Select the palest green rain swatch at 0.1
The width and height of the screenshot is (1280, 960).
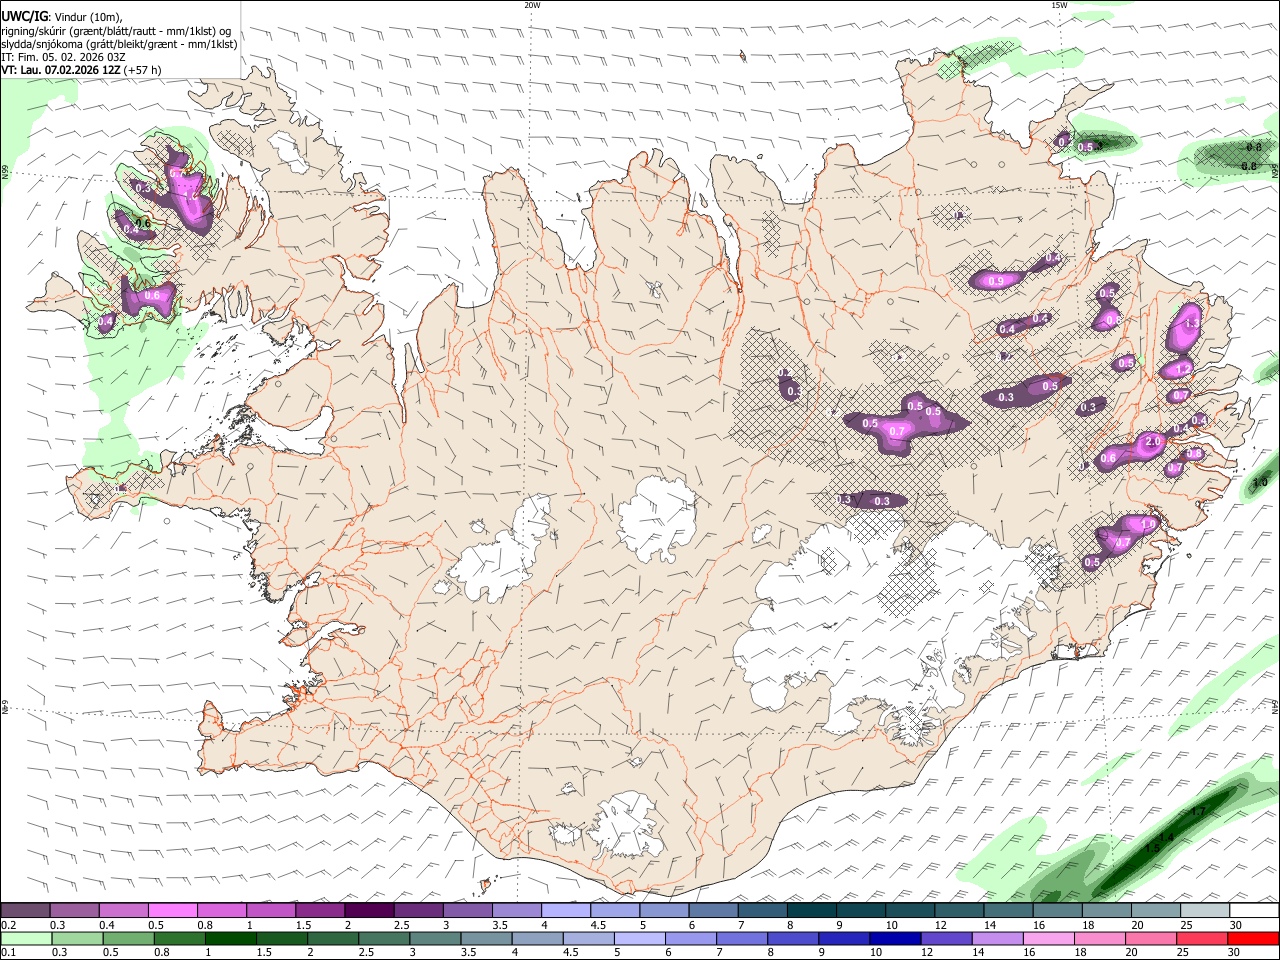click(x=25, y=938)
